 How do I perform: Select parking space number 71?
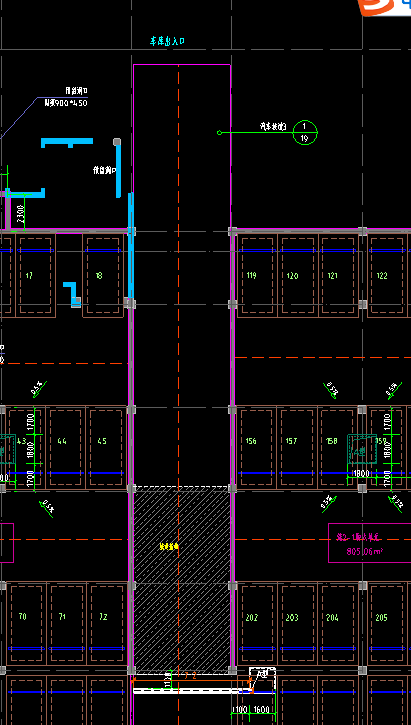point(62,616)
